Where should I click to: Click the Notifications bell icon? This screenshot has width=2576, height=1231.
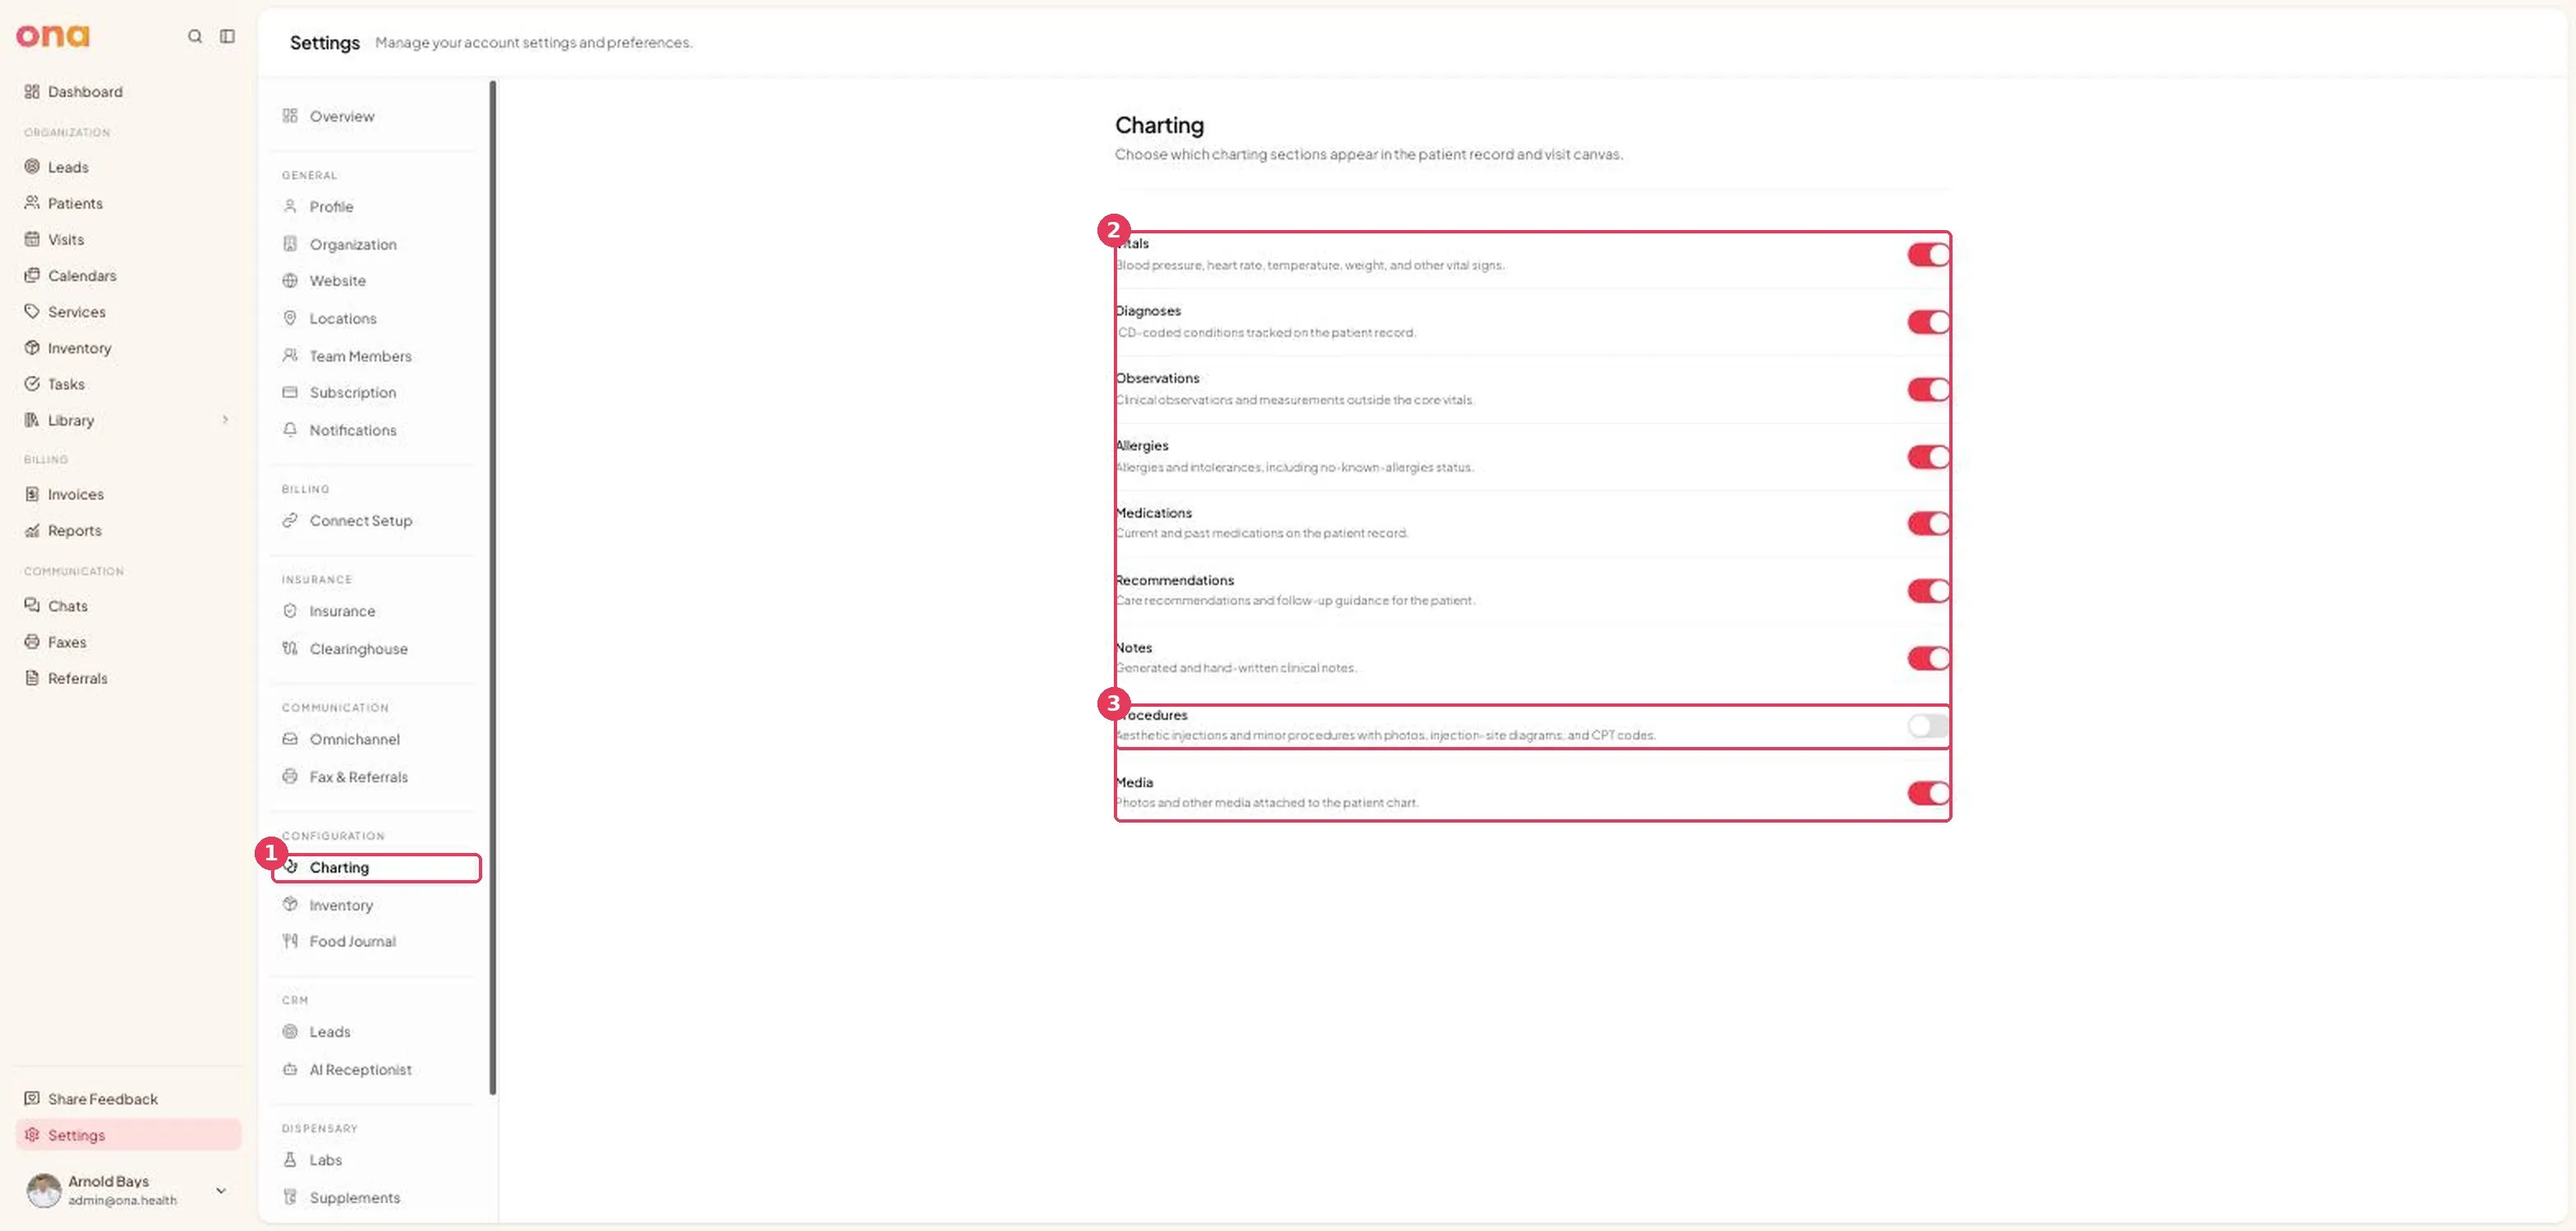coord(290,429)
